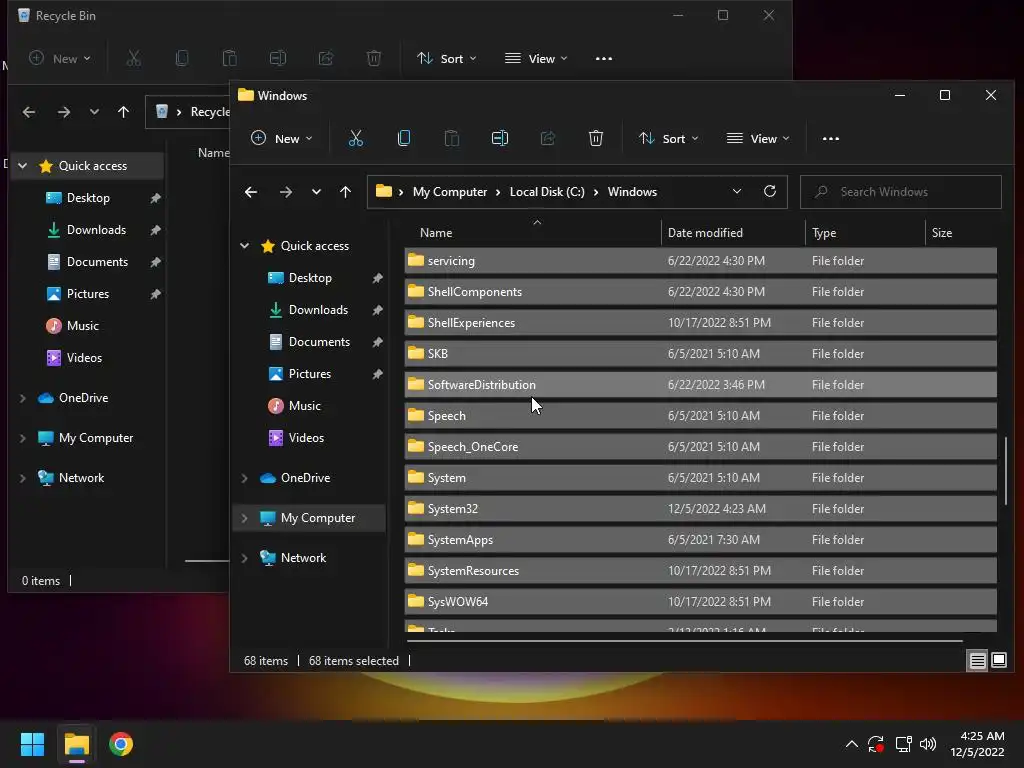This screenshot has height=768, width=1024.
Task: Go back in the Windows folder window
Action: tap(251, 192)
